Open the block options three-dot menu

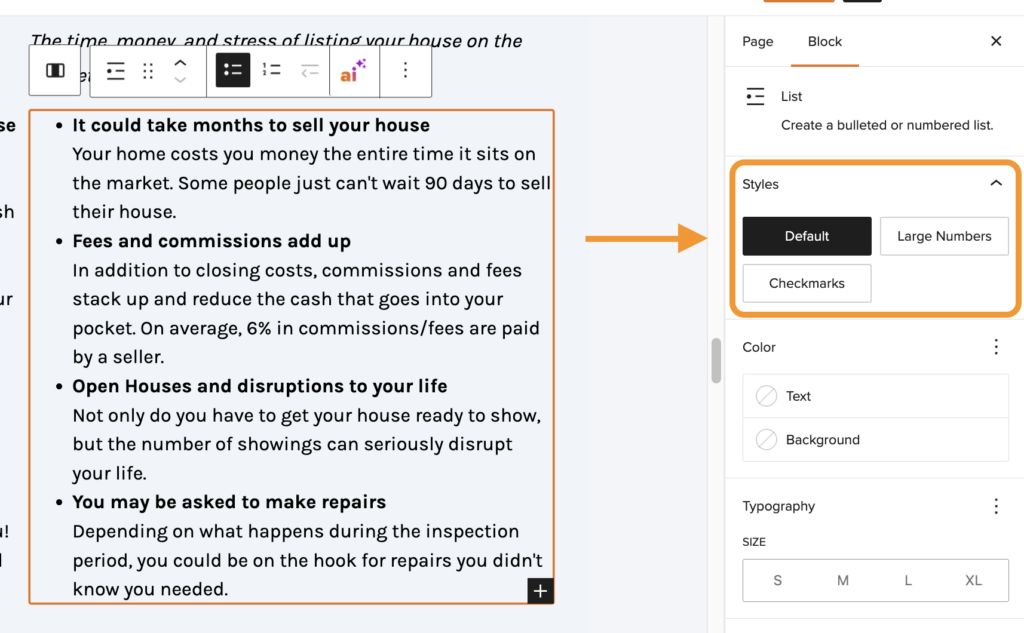405,70
